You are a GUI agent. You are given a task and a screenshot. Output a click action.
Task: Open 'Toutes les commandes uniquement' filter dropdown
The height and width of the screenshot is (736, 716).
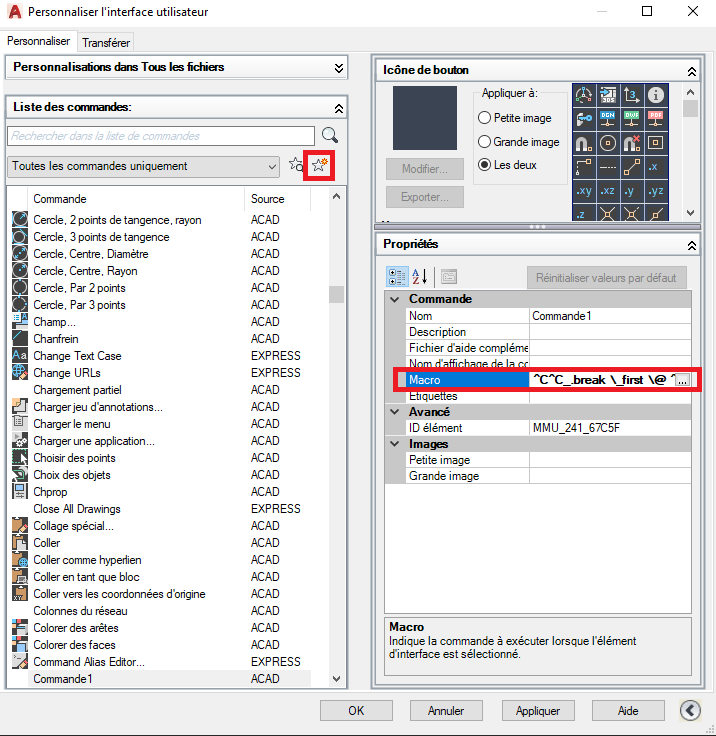[144, 166]
